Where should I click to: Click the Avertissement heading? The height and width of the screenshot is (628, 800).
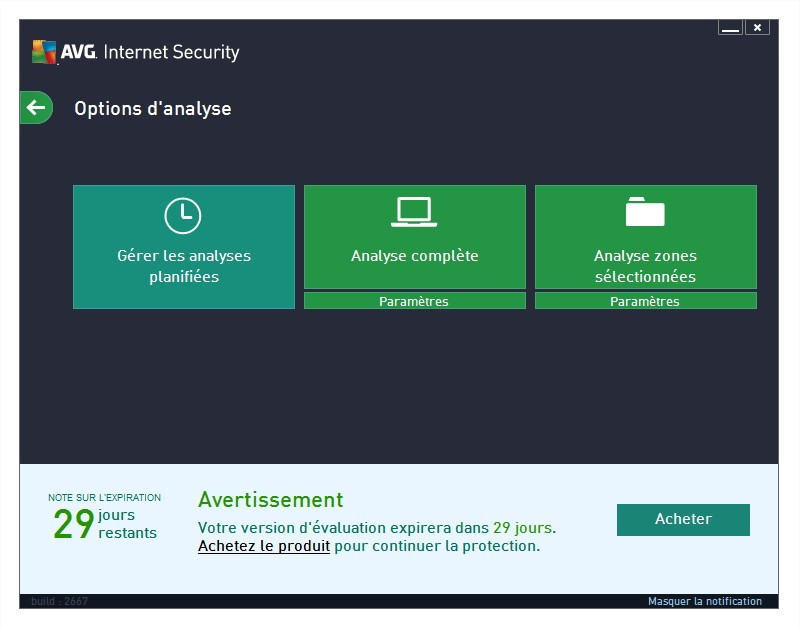pos(270,500)
